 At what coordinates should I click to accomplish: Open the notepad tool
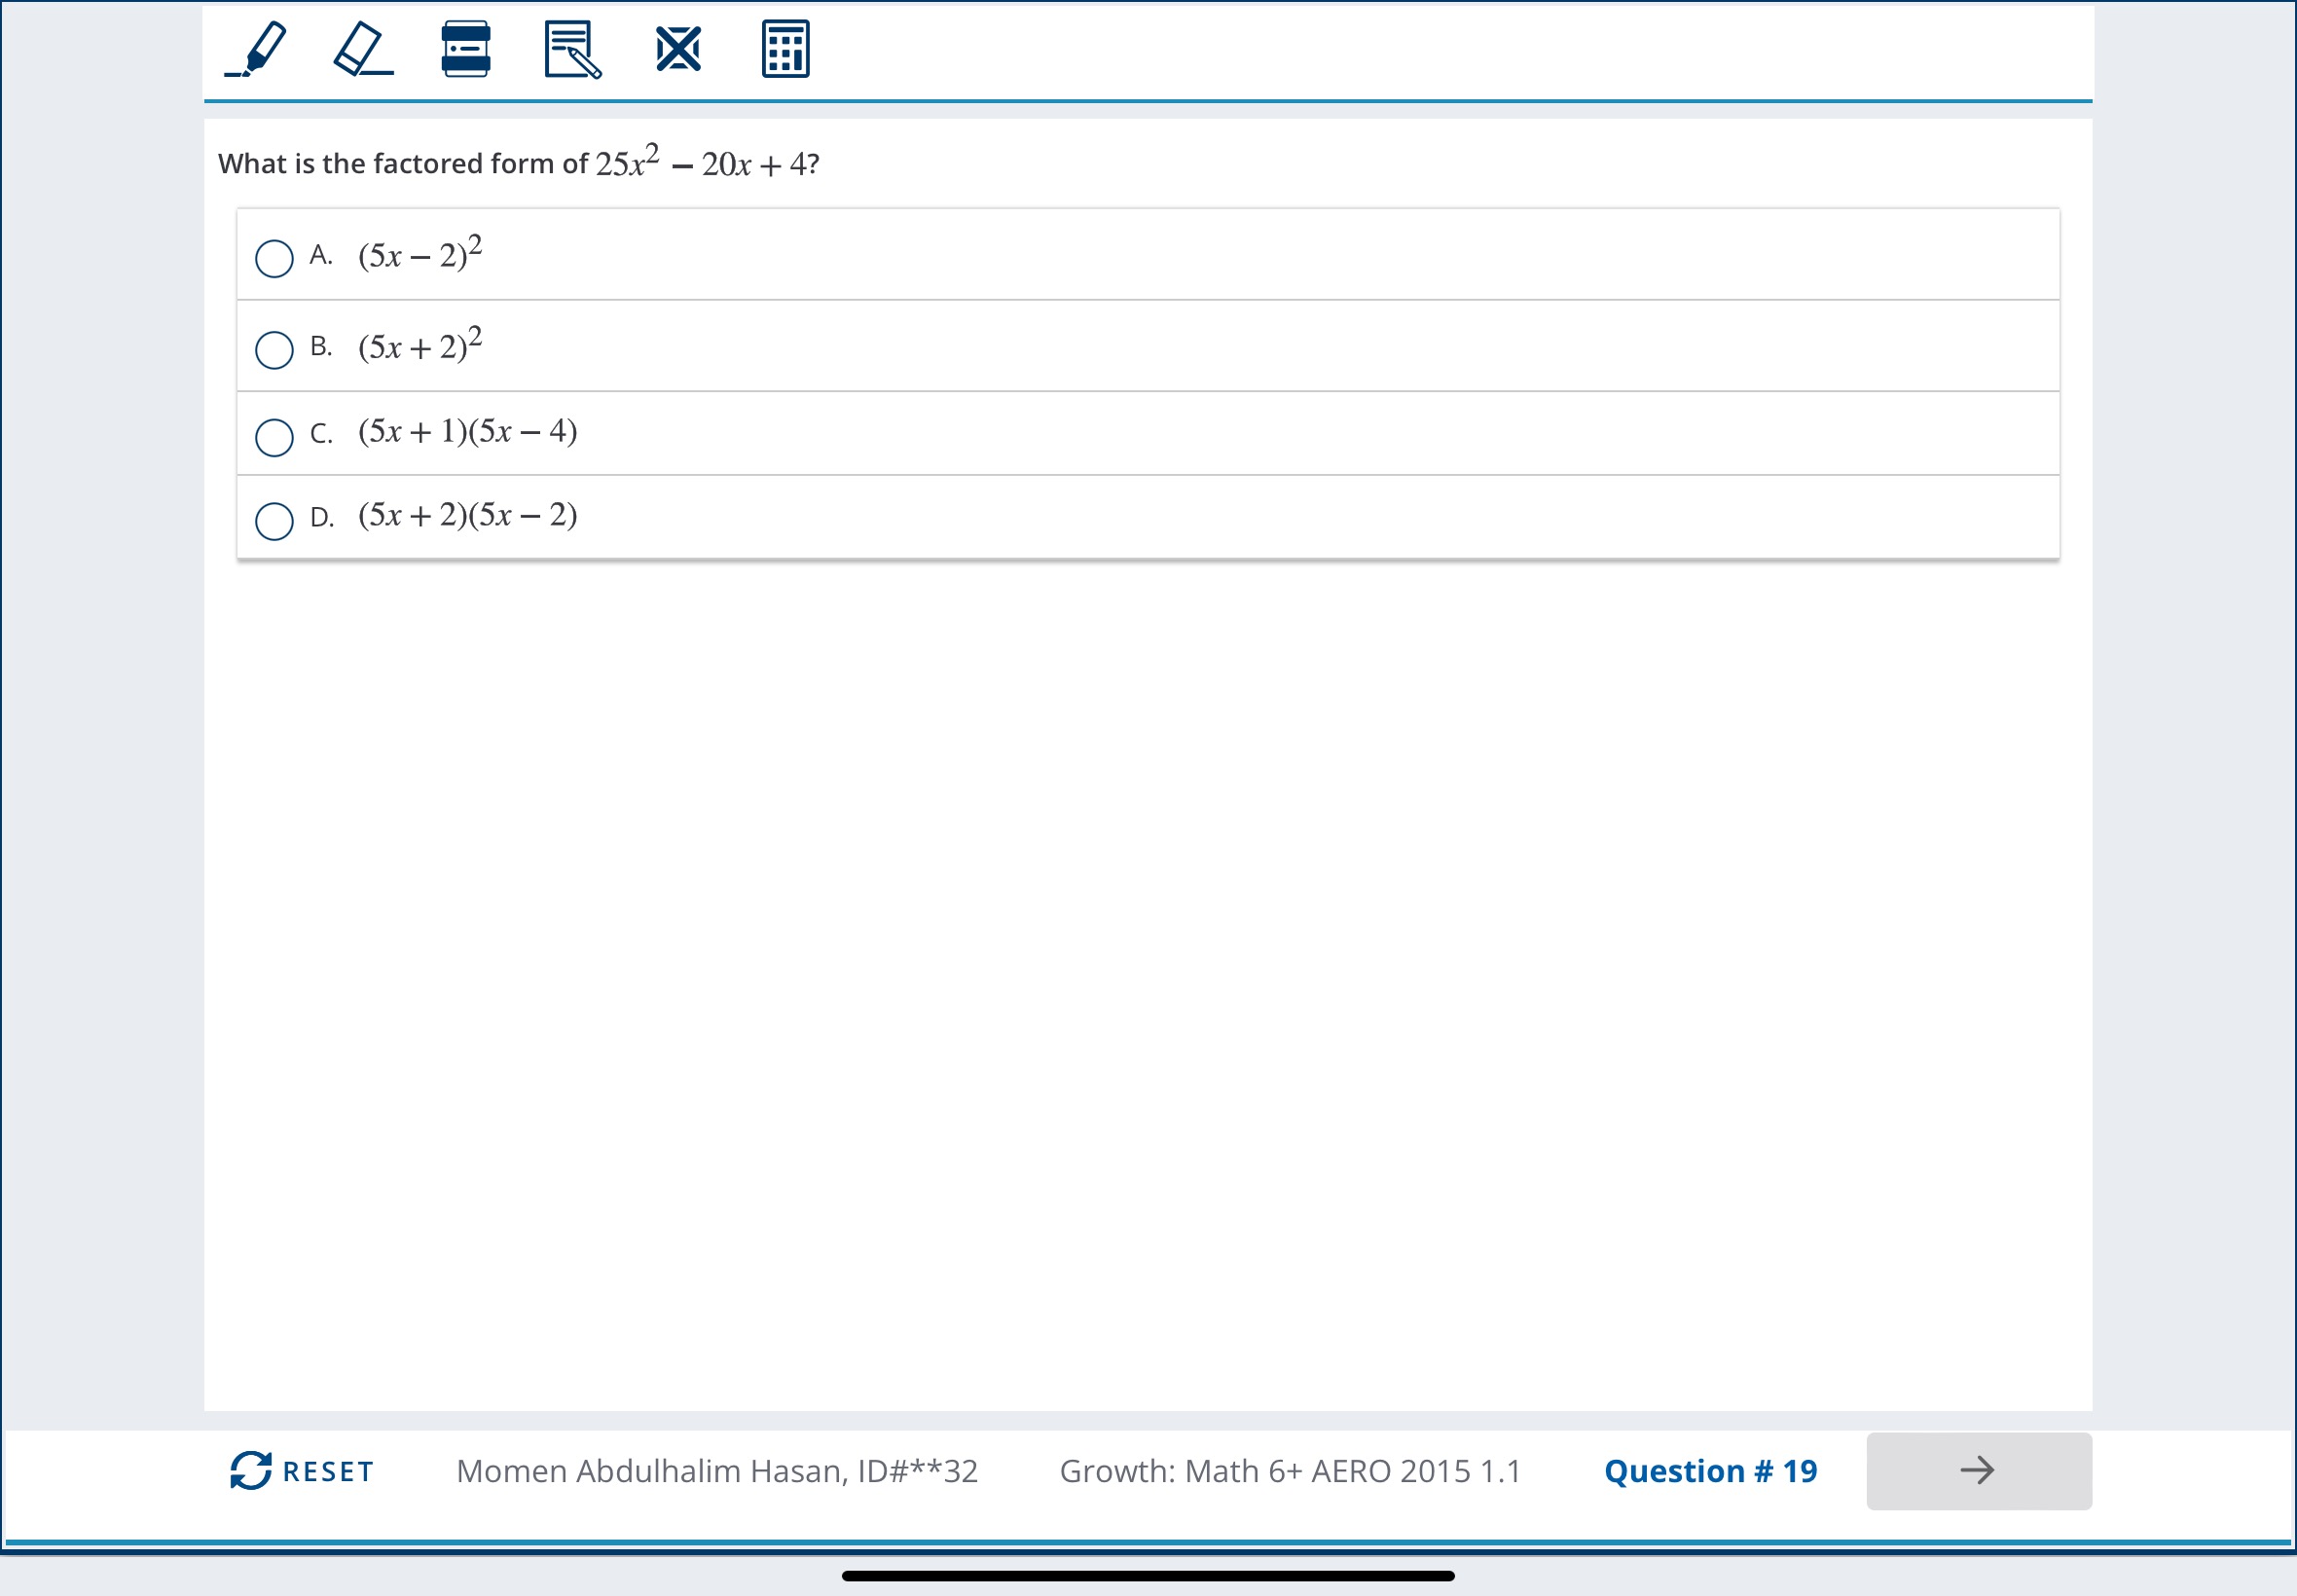[x=572, y=49]
